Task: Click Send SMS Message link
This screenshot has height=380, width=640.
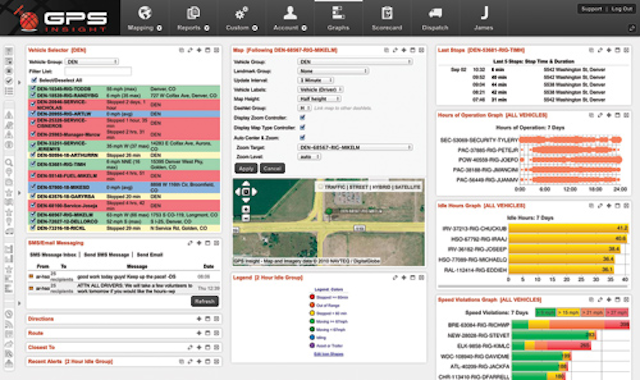Action: 107,255
